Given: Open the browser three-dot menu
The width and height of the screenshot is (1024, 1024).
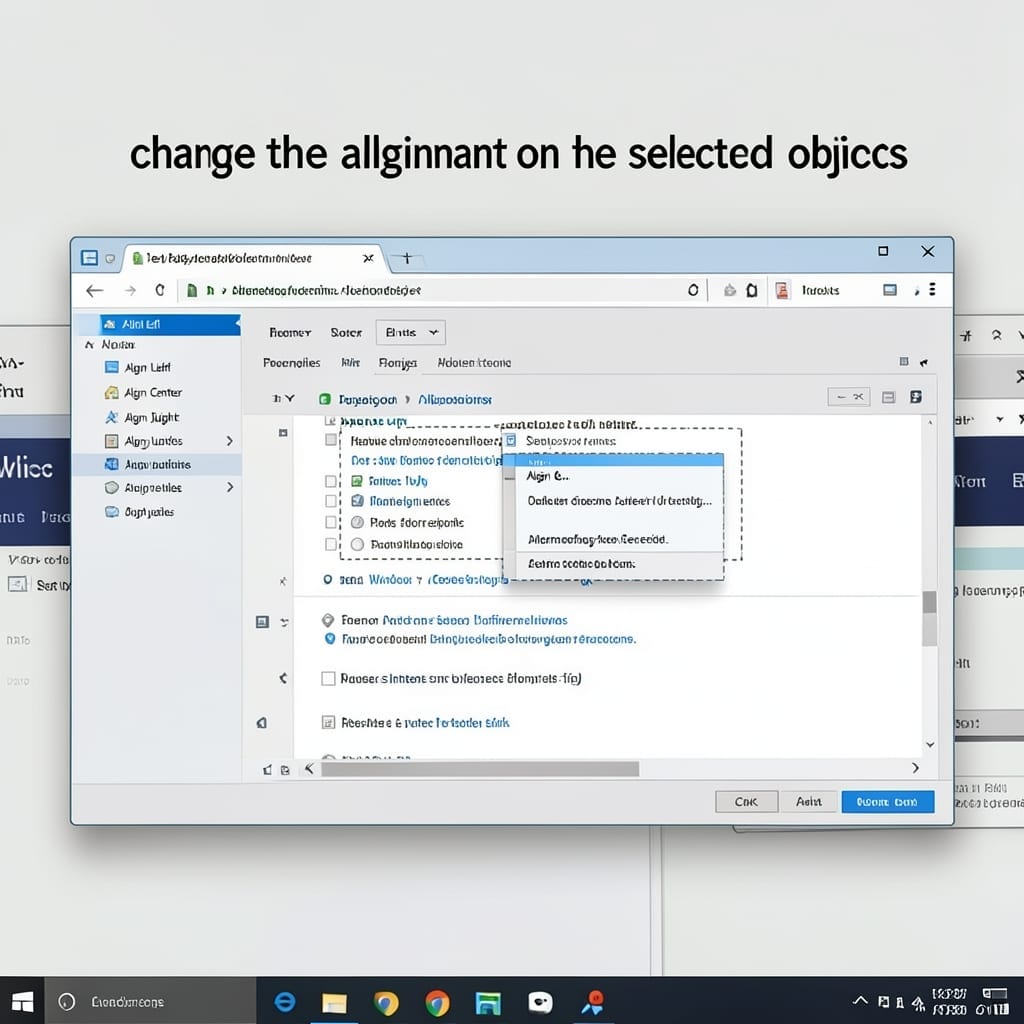Looking at the screenshot, I should pos(933,289).
